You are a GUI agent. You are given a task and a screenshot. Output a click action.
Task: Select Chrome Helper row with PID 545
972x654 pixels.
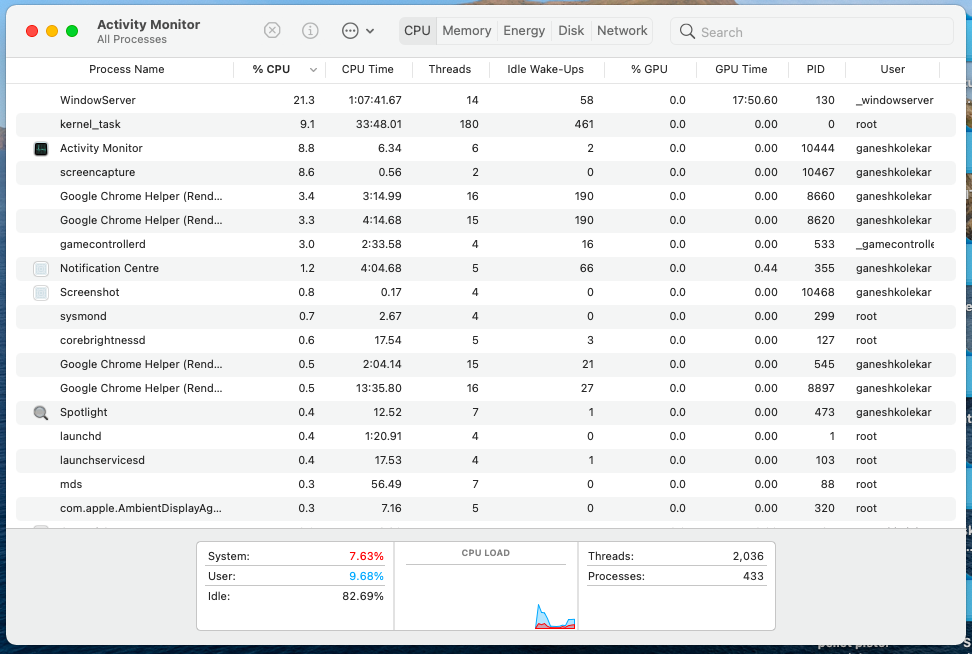coord(485,365)
